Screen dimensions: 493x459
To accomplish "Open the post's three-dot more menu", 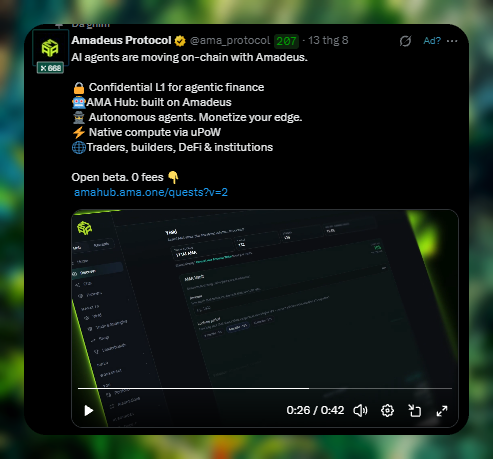I will [452, 41].
